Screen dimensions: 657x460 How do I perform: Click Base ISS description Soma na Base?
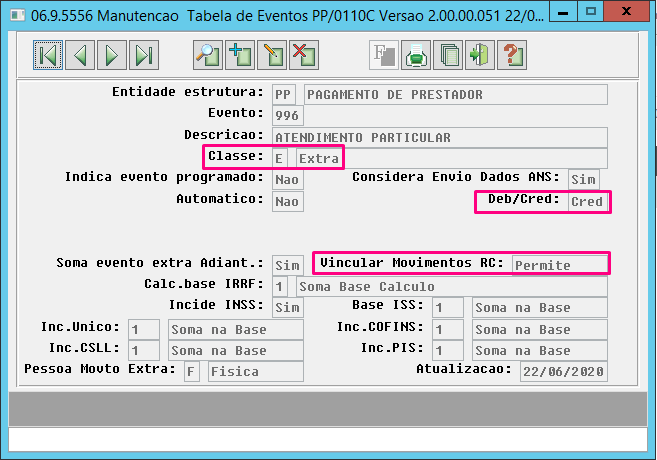pos(540,308)
